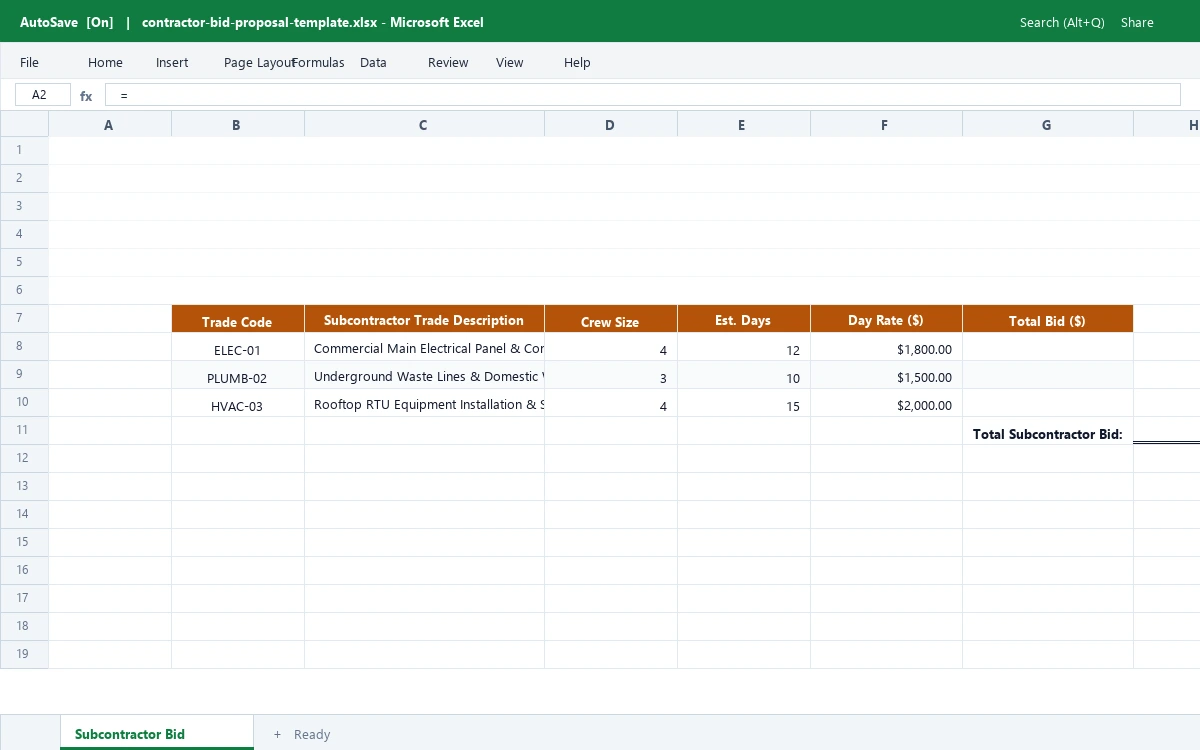Click the Share button

[1137, 22]
